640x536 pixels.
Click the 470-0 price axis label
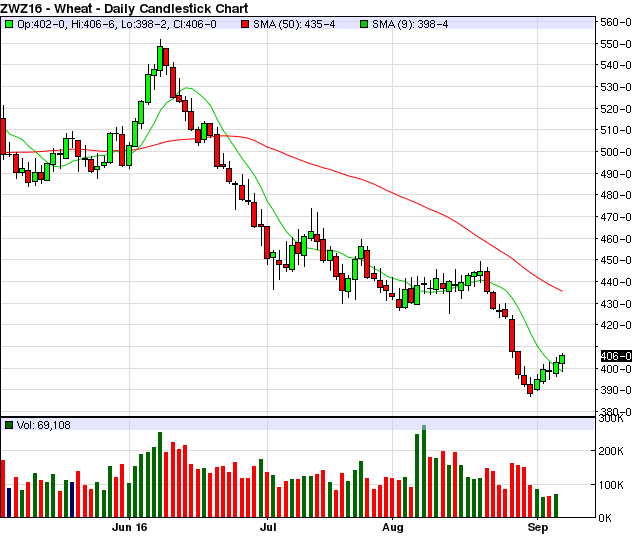click(x=616, y=217)
